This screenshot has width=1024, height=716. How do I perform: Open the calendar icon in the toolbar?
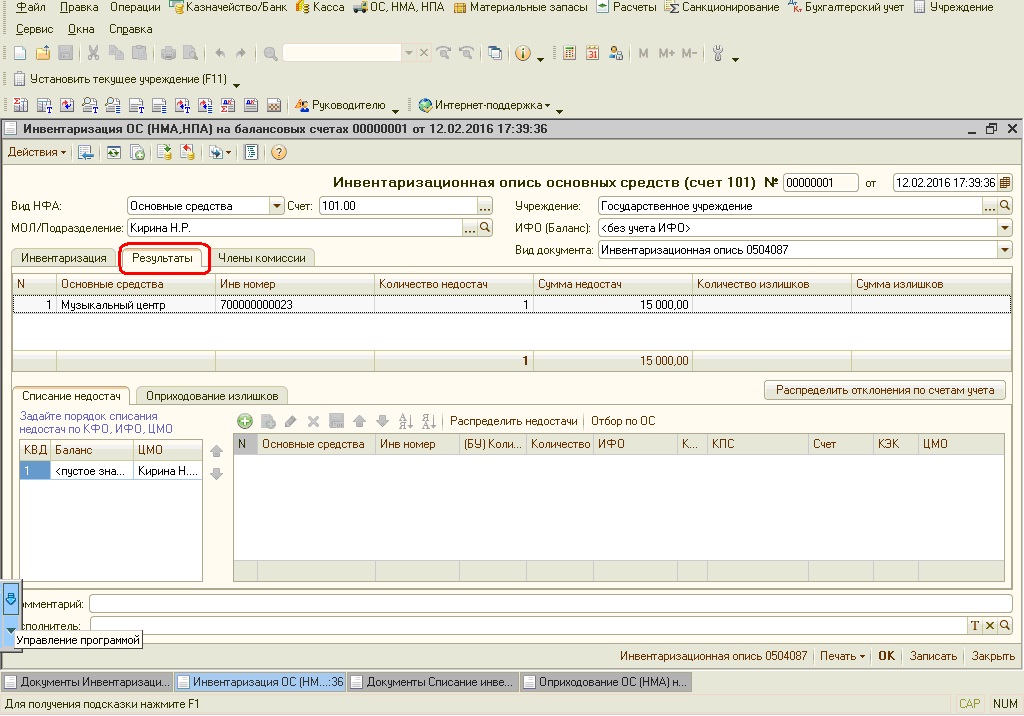[592, 53]
